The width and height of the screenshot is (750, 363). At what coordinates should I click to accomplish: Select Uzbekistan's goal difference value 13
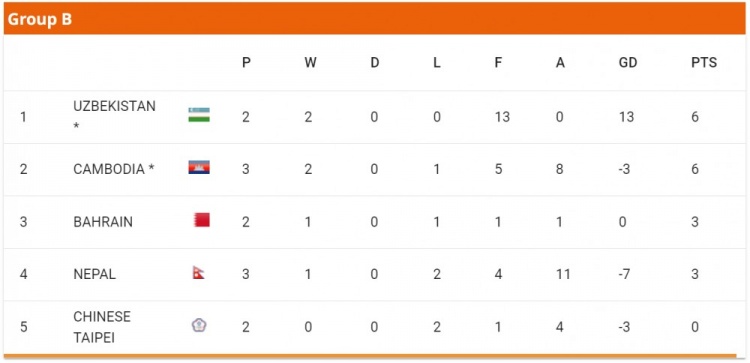pos(626,117)
